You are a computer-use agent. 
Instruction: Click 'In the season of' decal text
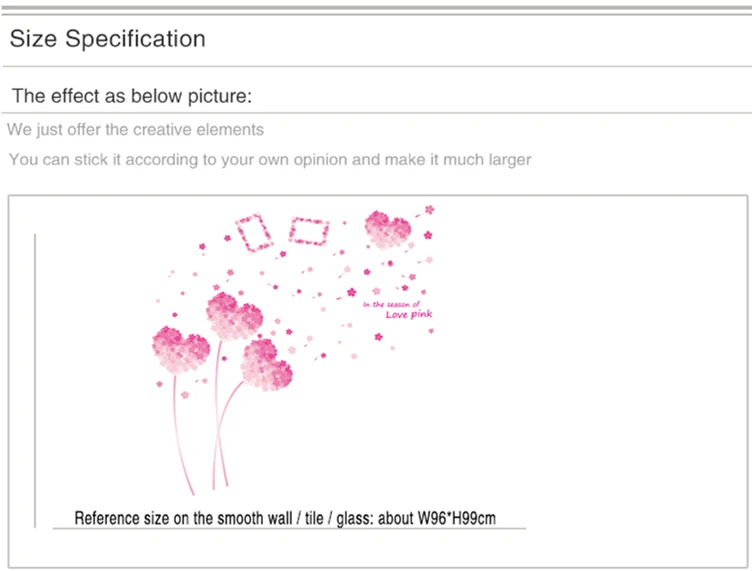point(391,304)
